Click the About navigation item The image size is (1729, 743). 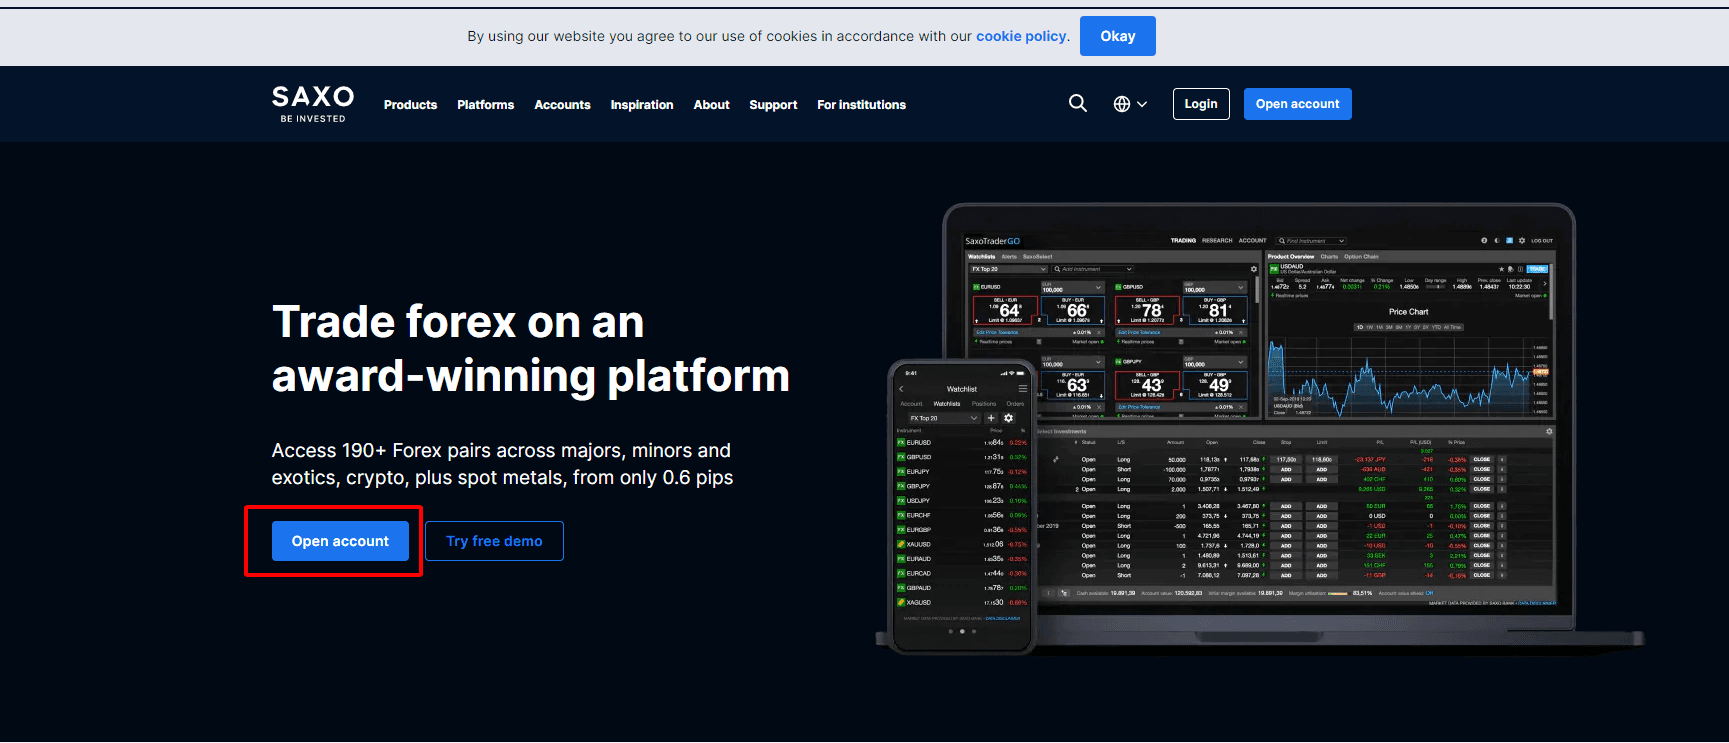click(712, 105)
